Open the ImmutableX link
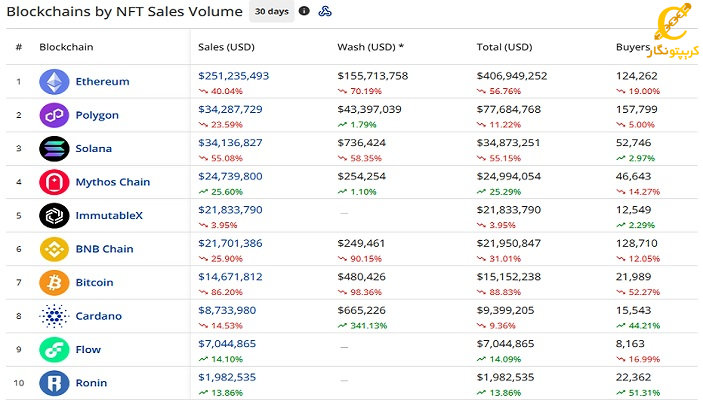The width and height of the screenshot is (703, 400). pos(109,216)
